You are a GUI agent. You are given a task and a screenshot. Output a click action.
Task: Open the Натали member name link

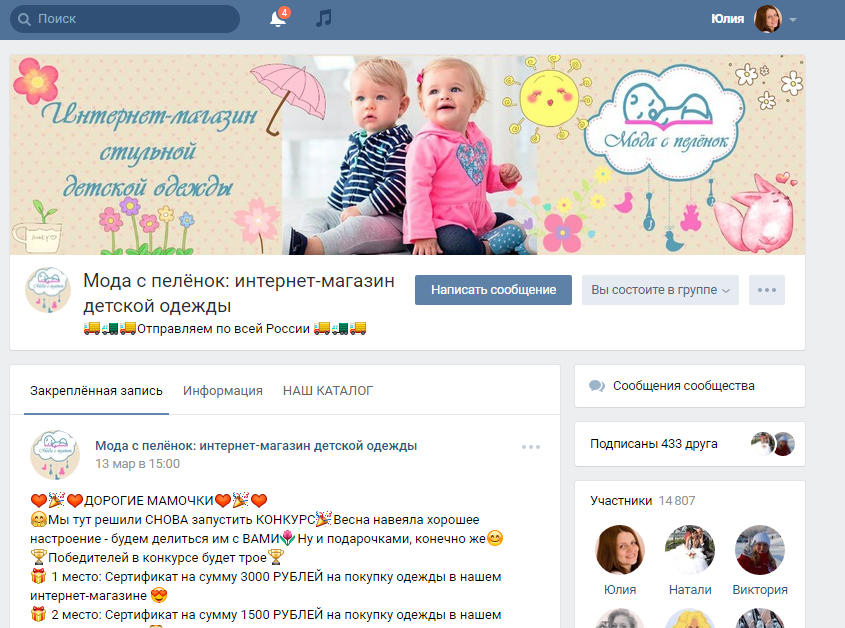click(x=690, y=590)
